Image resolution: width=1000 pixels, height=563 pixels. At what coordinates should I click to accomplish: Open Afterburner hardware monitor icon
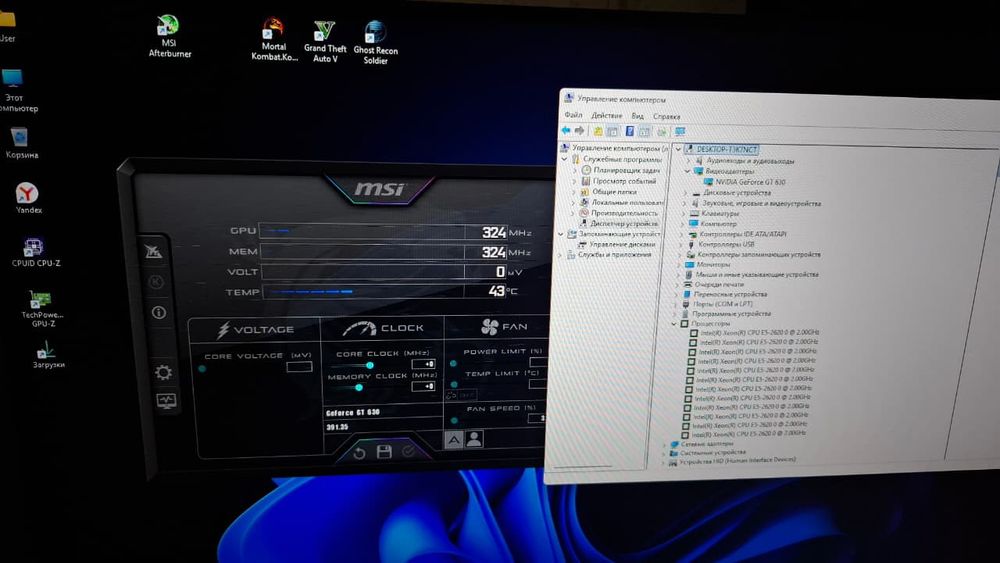(166, 401)
